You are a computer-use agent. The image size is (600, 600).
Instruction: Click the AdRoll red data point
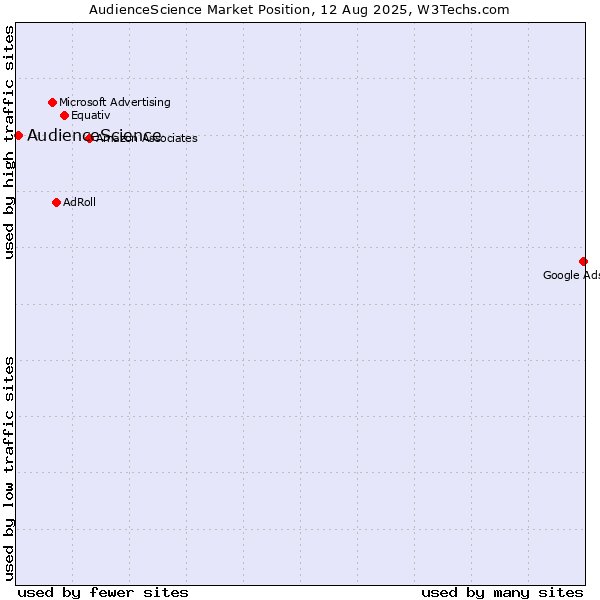(x=56, y=202)
